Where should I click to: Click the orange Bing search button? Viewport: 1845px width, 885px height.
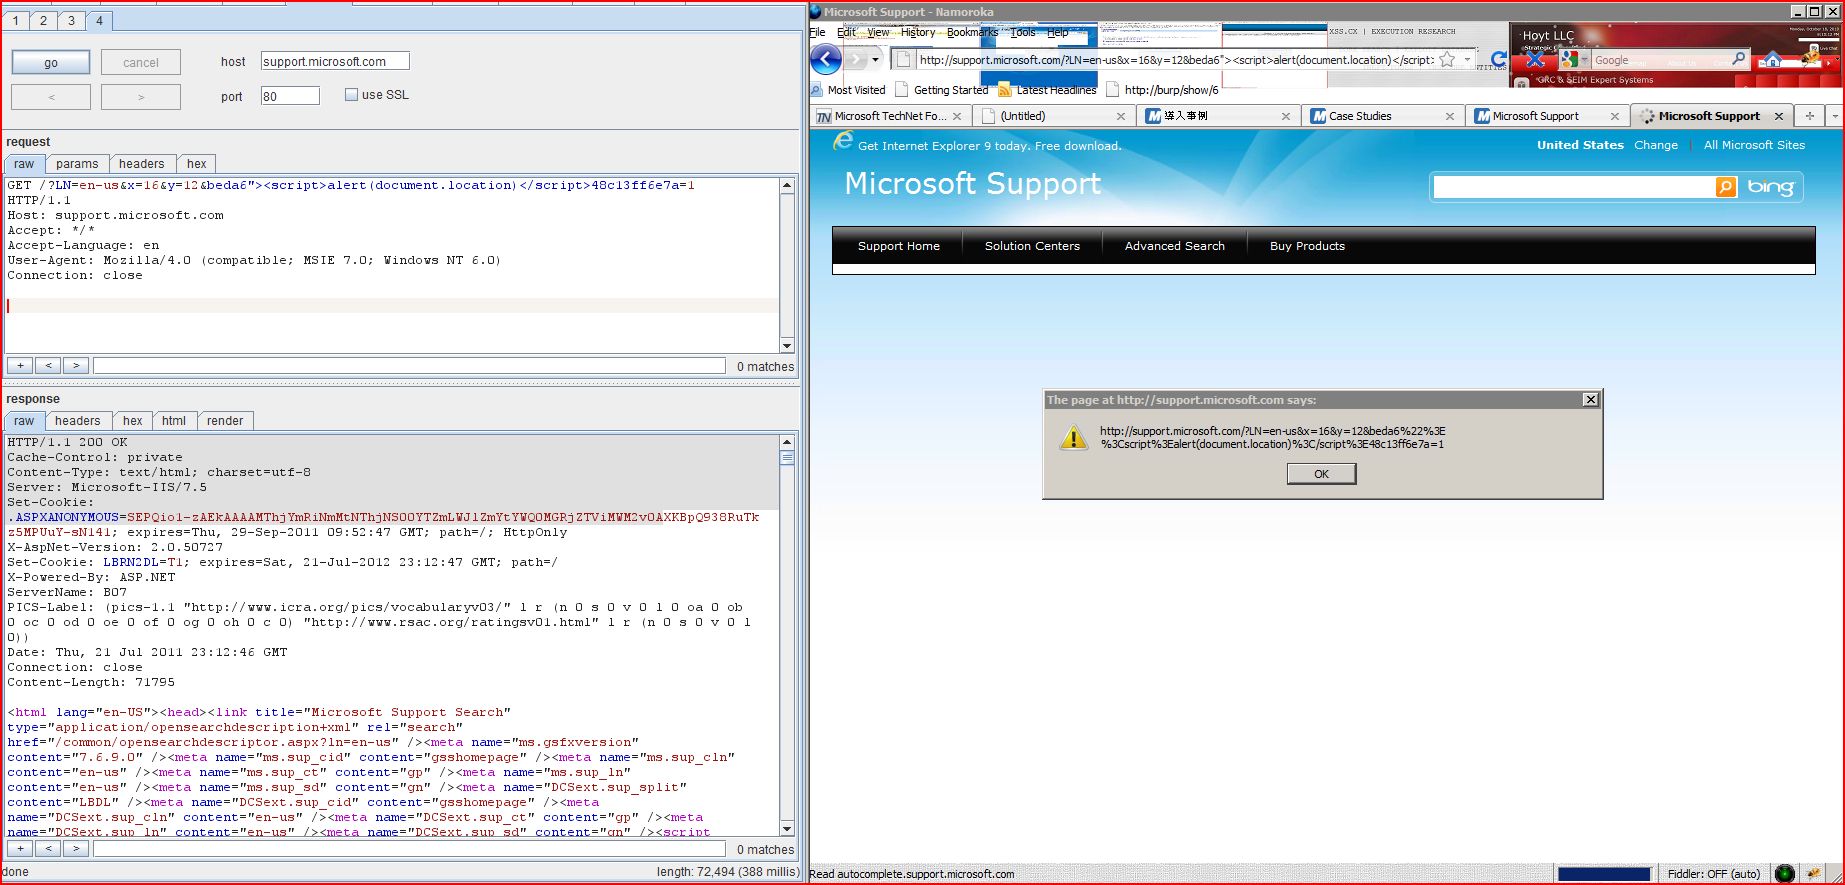[1726, 187]
